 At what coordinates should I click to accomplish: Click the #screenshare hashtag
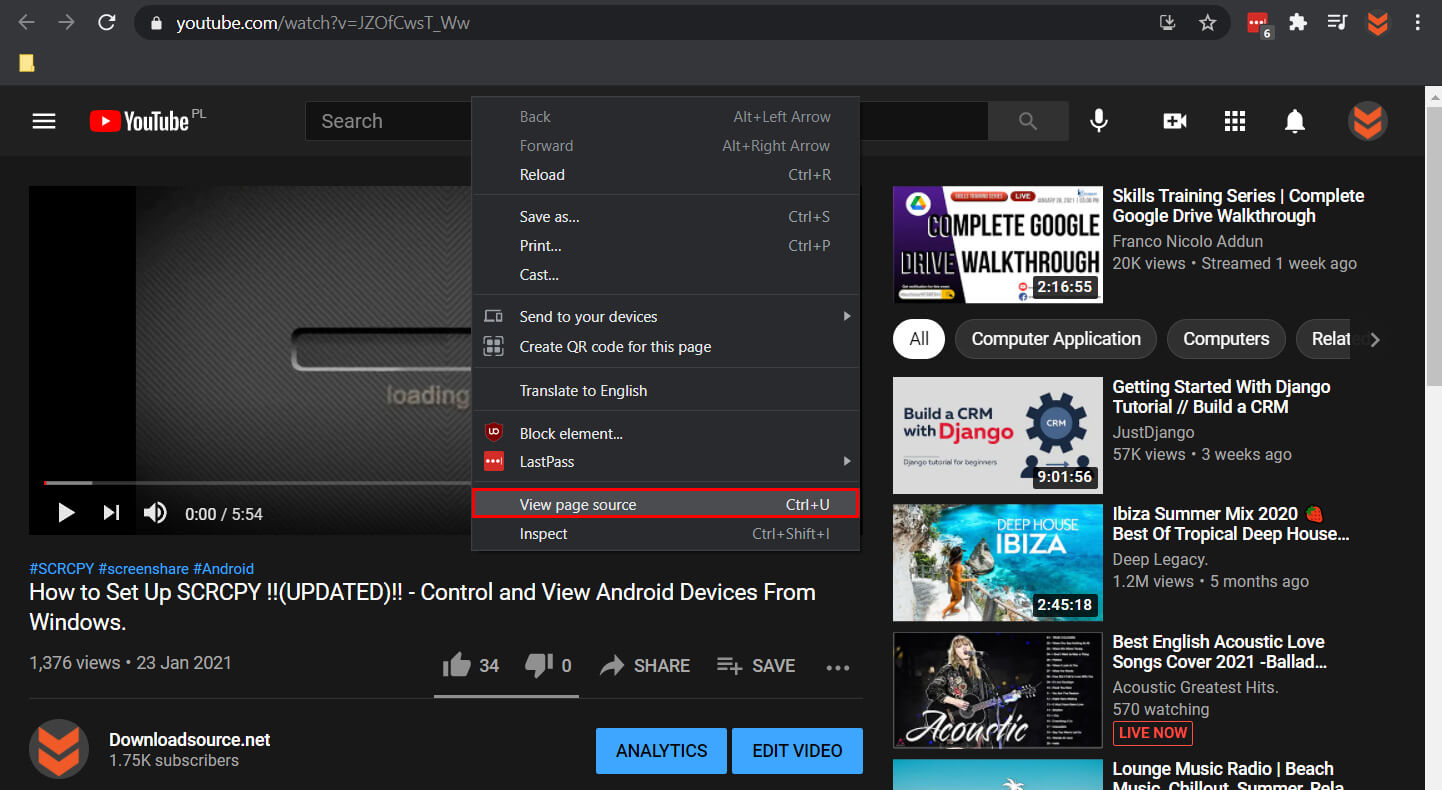144,568
